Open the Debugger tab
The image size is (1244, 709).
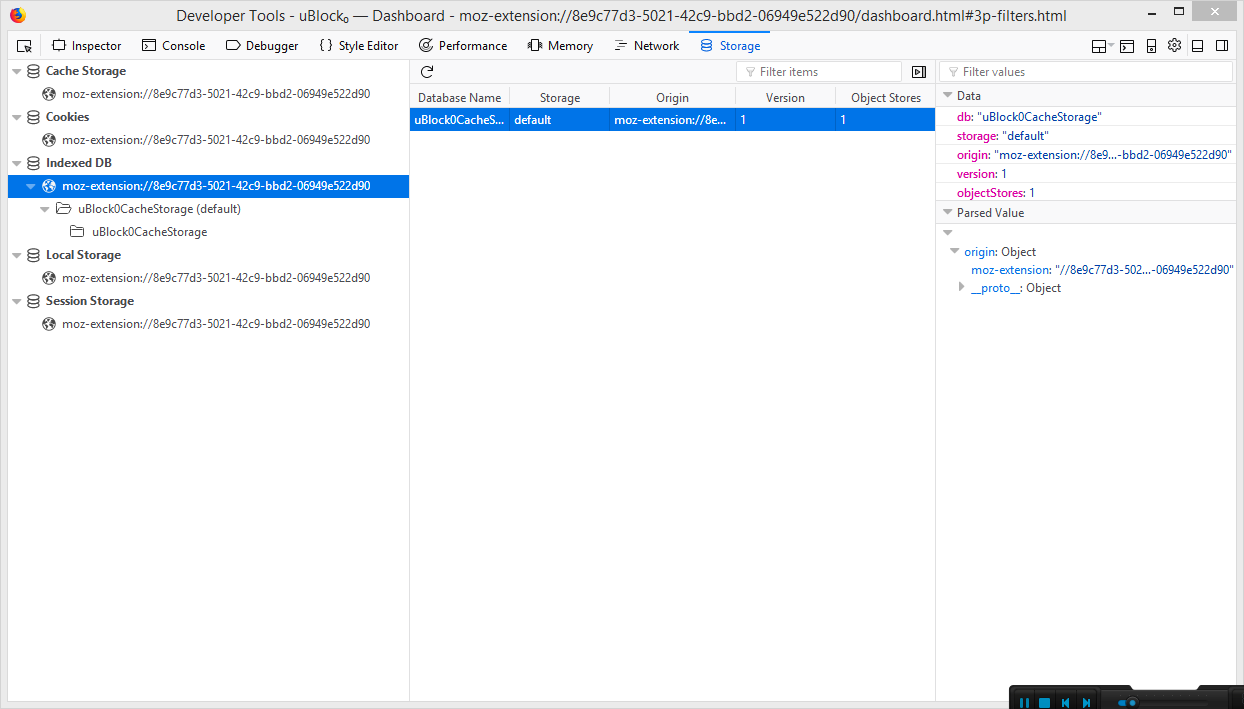(x=262, y=46)
